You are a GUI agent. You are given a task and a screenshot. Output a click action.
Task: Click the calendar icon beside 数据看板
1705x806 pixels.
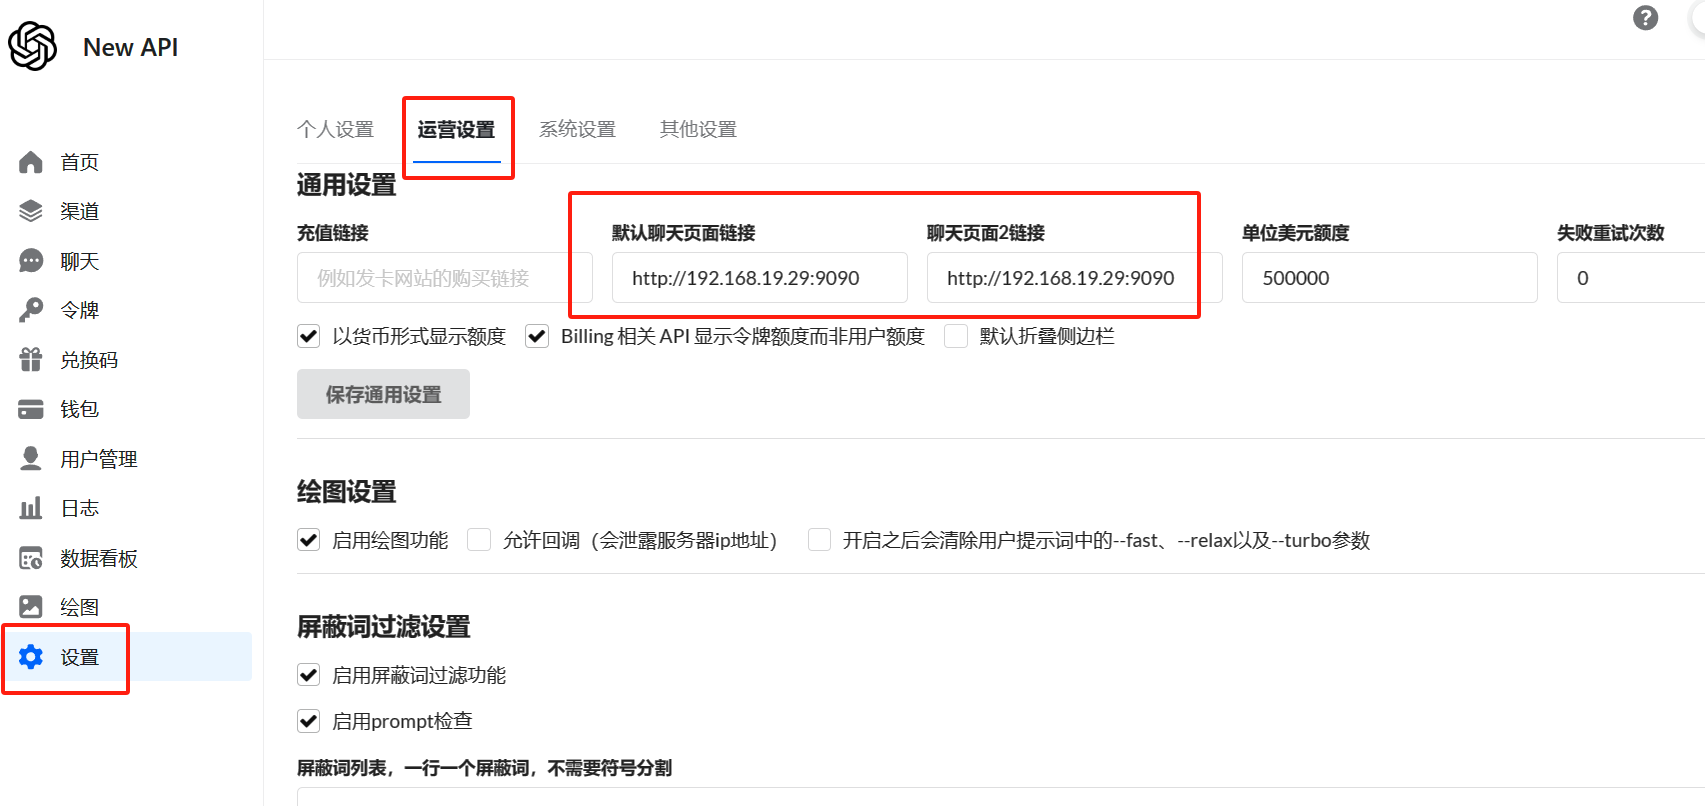pos(31,558)
